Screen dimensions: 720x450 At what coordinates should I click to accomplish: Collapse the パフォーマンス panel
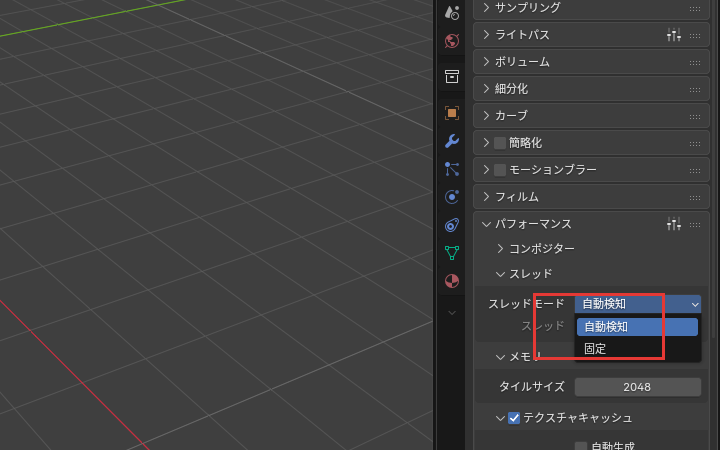pyautogui.click(x=486, y=224)
